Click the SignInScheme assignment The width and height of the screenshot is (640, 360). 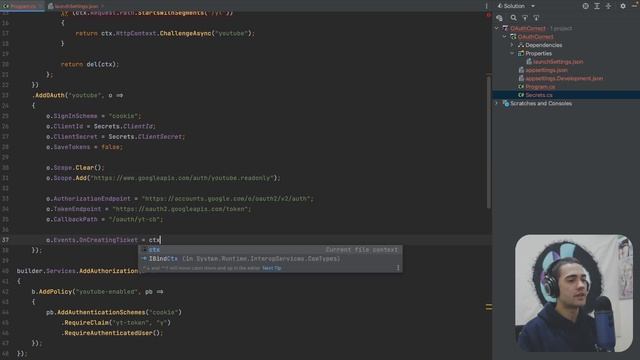93,116
